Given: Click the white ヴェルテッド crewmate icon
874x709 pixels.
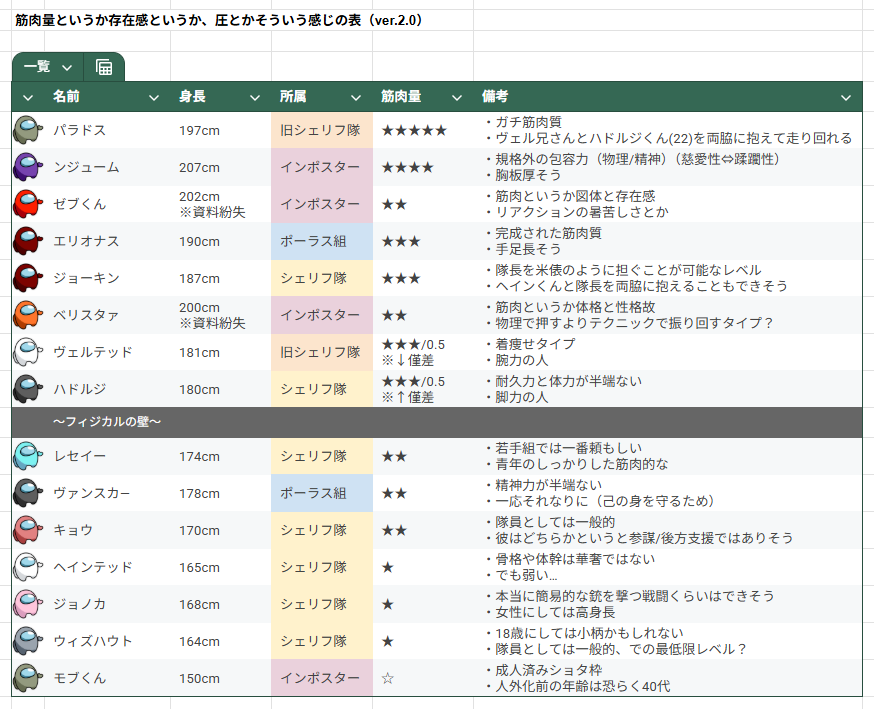Looking at the screenshot, I should (28, 352).
